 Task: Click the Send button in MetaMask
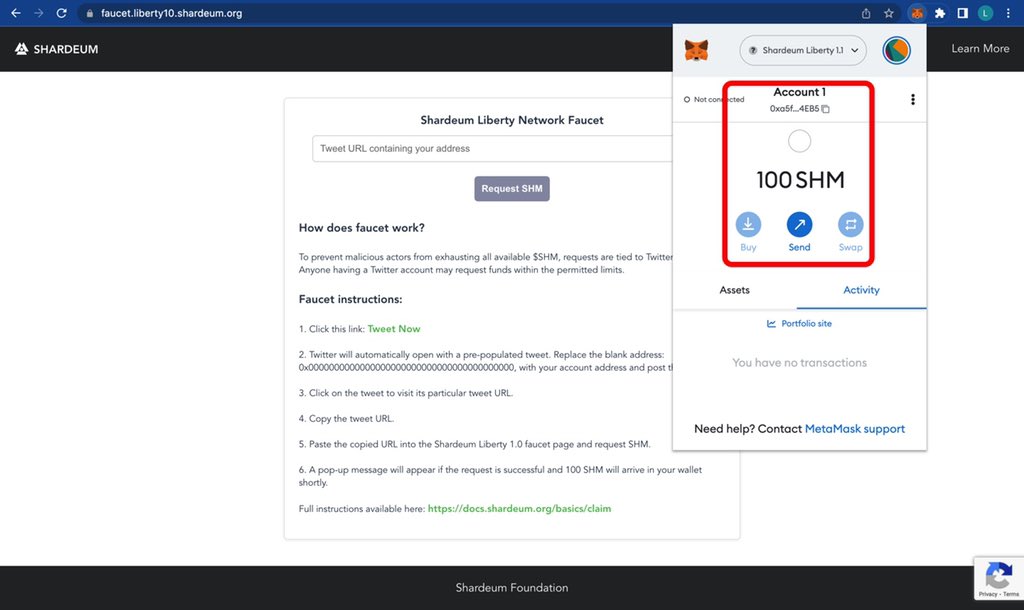click(x=799, y=232)
